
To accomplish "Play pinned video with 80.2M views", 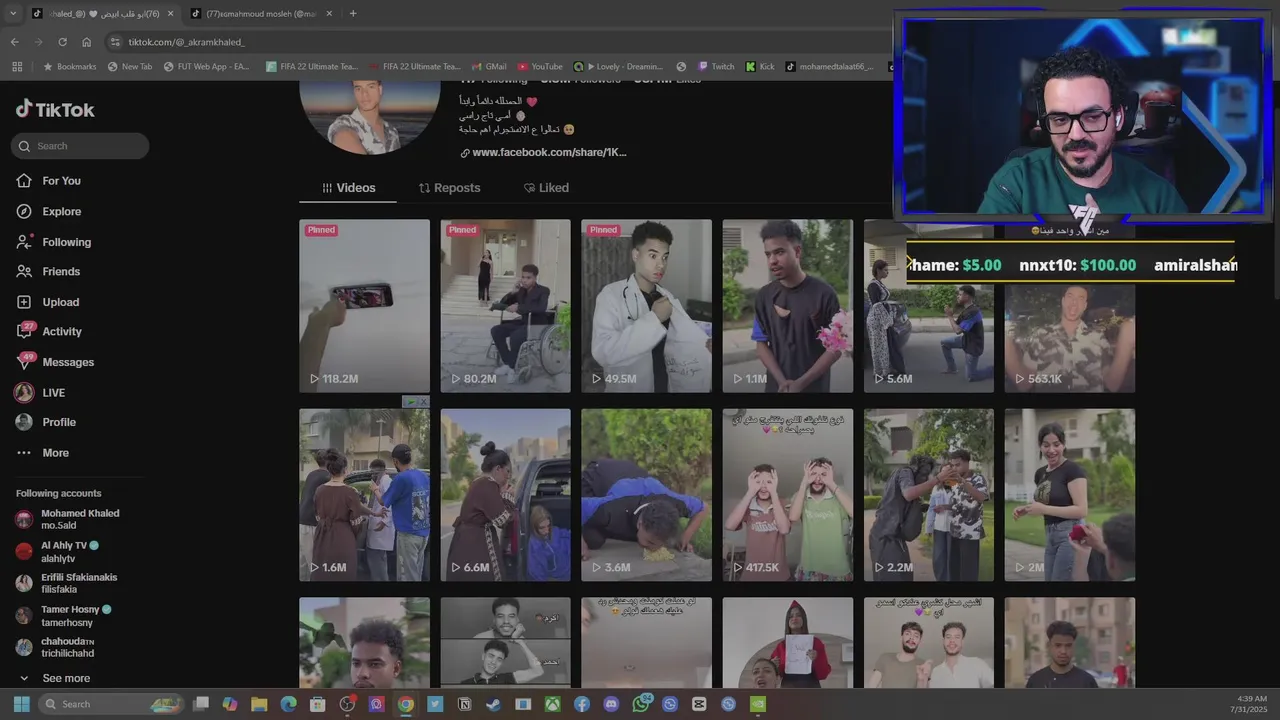I will click(505, 306).
